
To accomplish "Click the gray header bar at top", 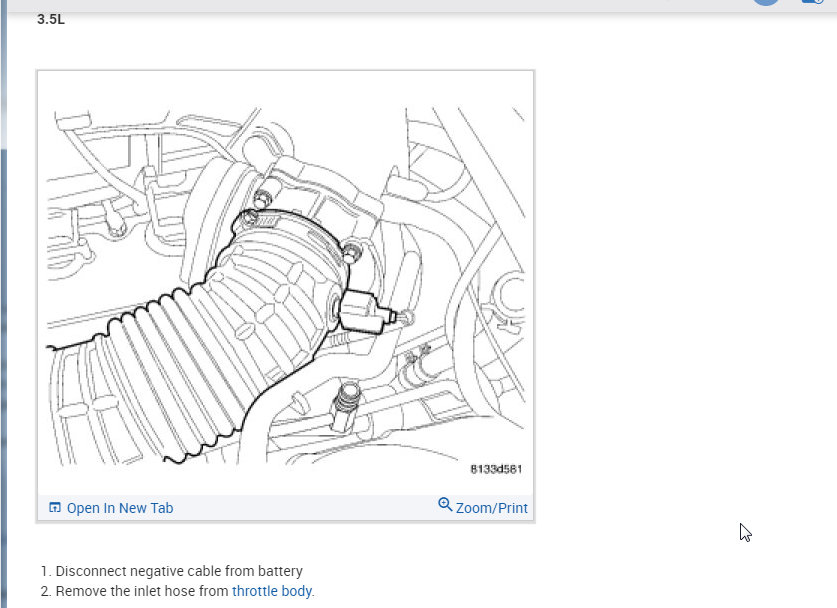I will pos(374,5).
